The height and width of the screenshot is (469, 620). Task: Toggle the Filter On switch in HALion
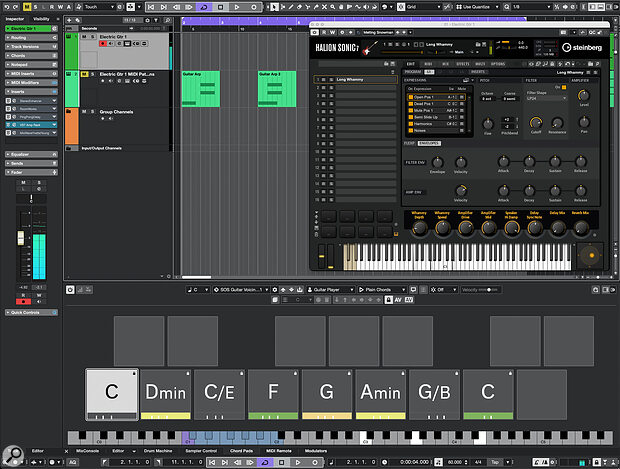pos(564,87)
